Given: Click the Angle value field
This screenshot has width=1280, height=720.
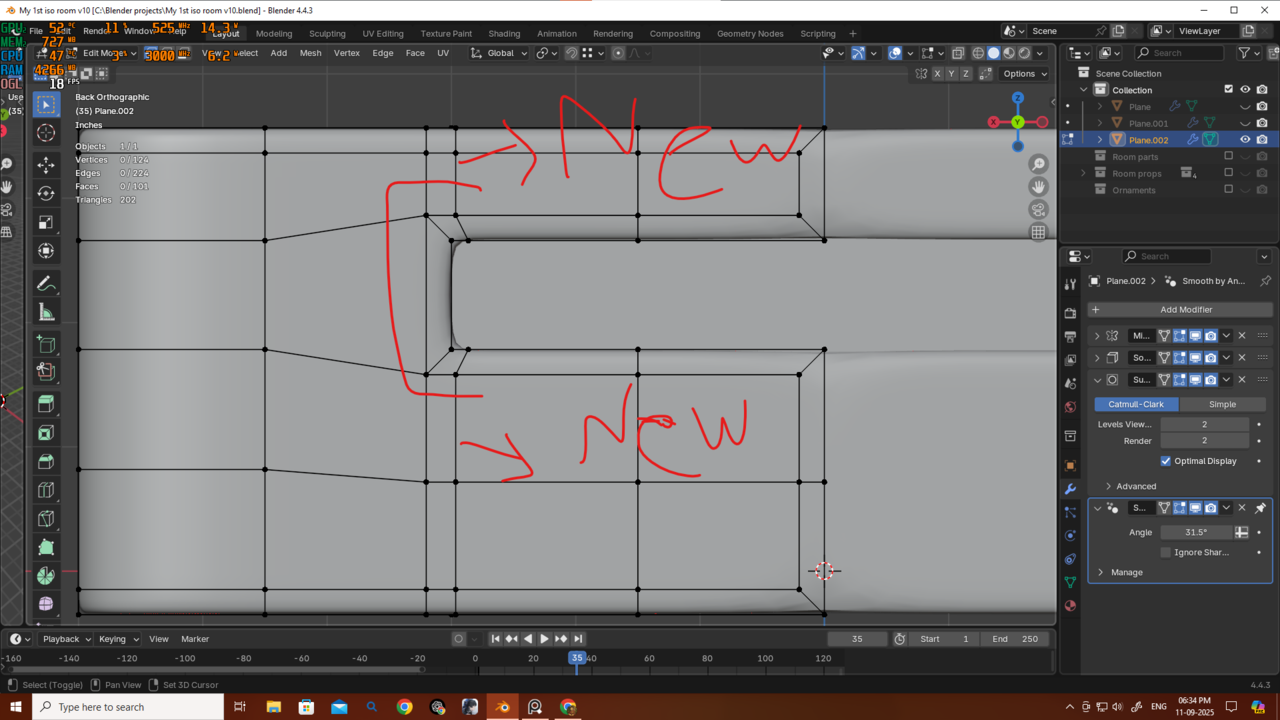Looking at the screenshot, I should click(1196, 532).
